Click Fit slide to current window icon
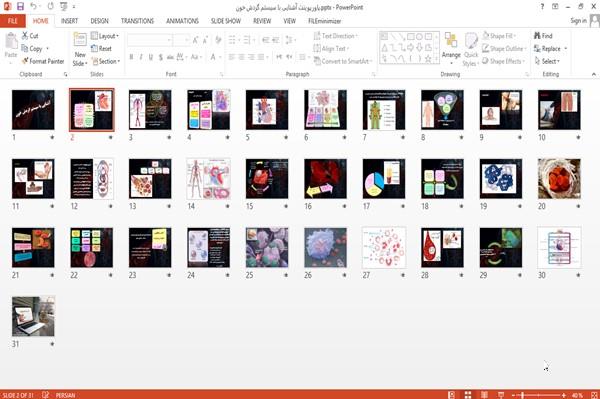 [594, 395]
